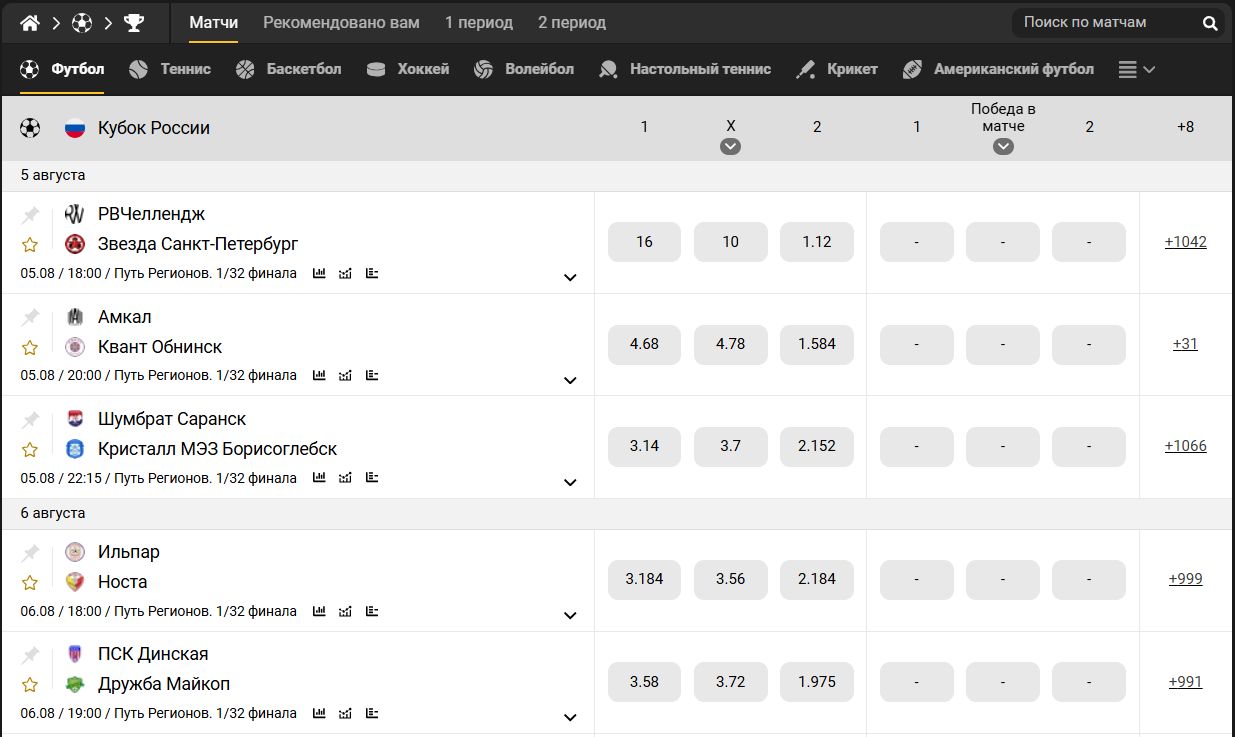
Task: Star the Амкал vs Квант Обнинск match
Action: 30,347
